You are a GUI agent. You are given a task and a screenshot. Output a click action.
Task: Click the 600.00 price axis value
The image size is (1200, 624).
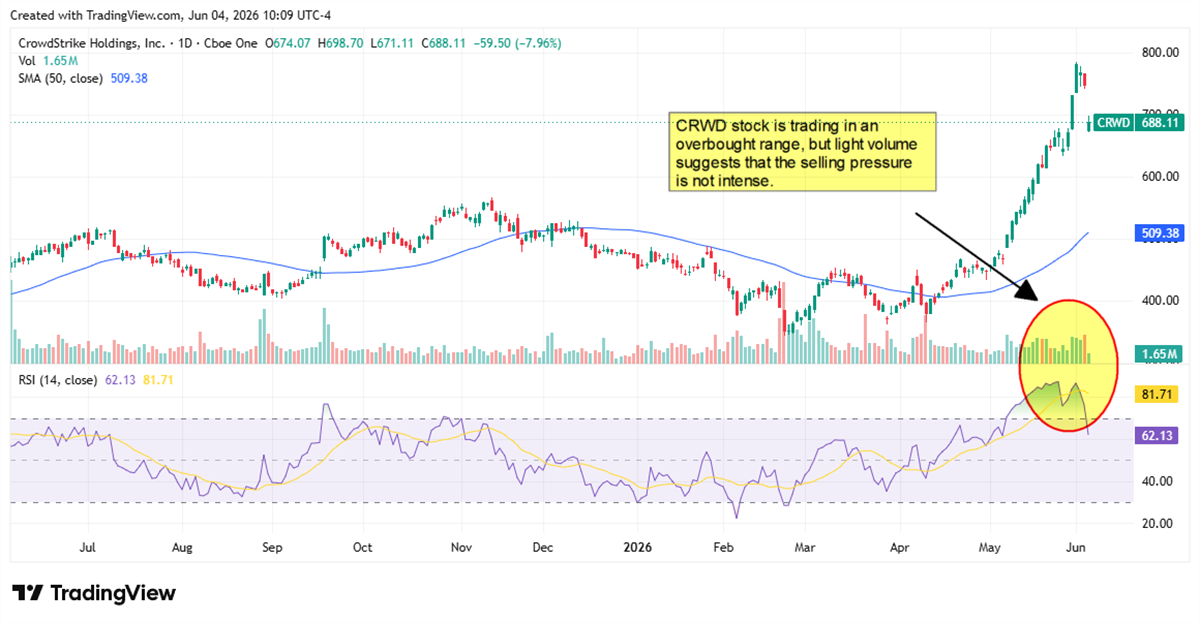(1161, 176)
